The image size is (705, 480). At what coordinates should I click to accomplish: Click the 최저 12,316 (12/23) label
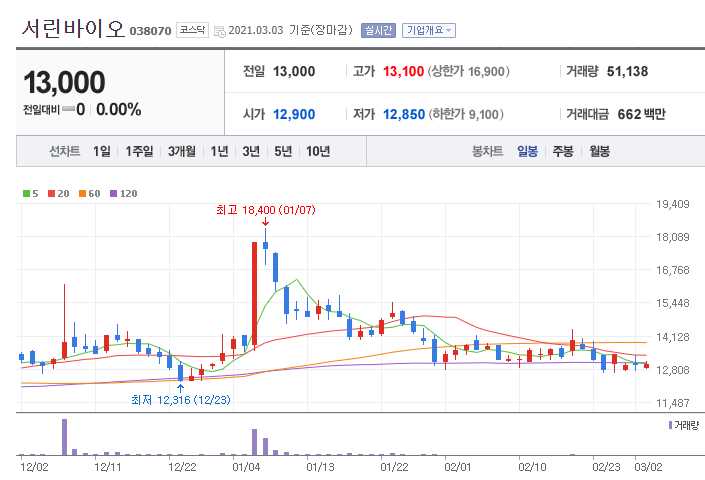[181, 400]
